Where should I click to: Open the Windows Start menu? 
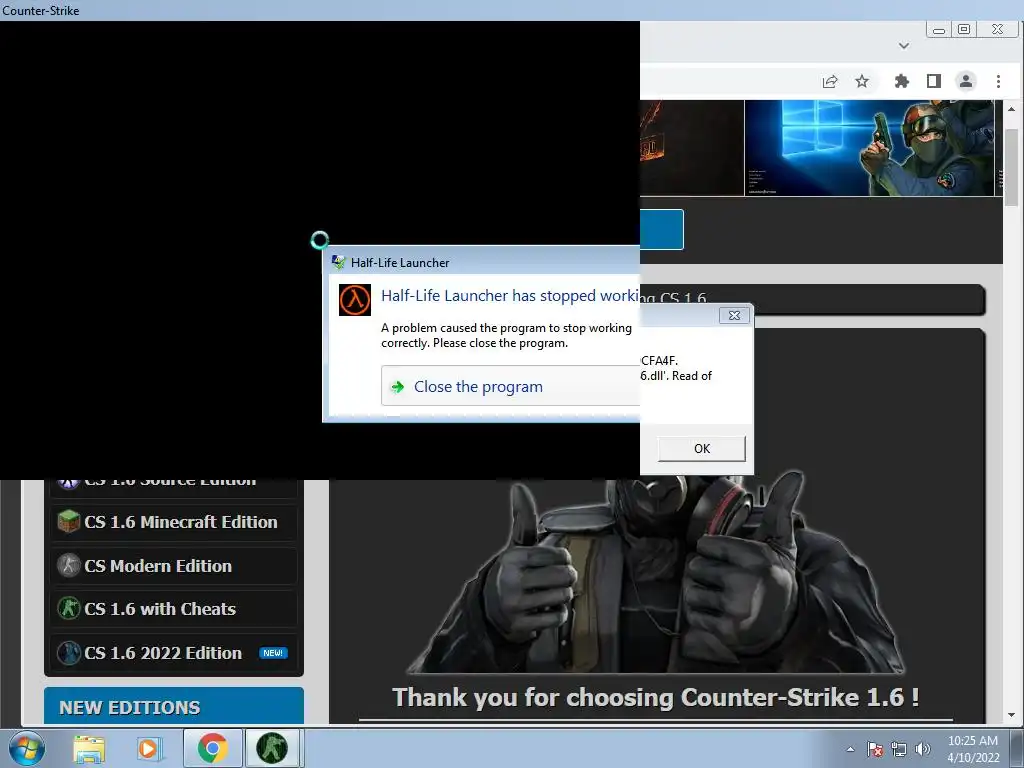27,748
